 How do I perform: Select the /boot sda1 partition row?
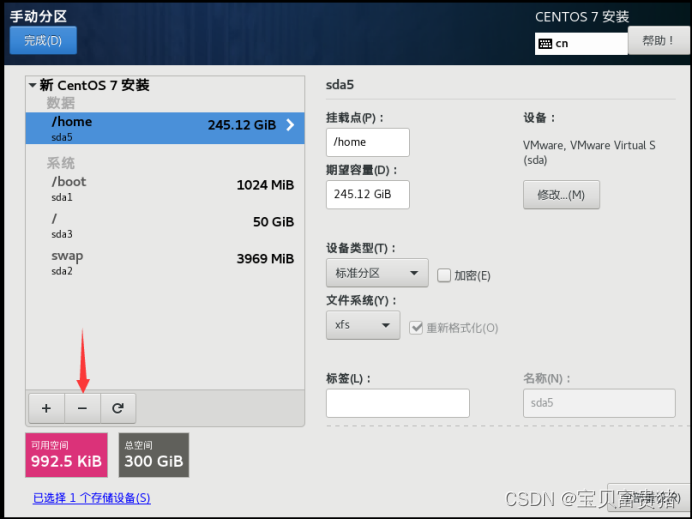tap(165, 188)
